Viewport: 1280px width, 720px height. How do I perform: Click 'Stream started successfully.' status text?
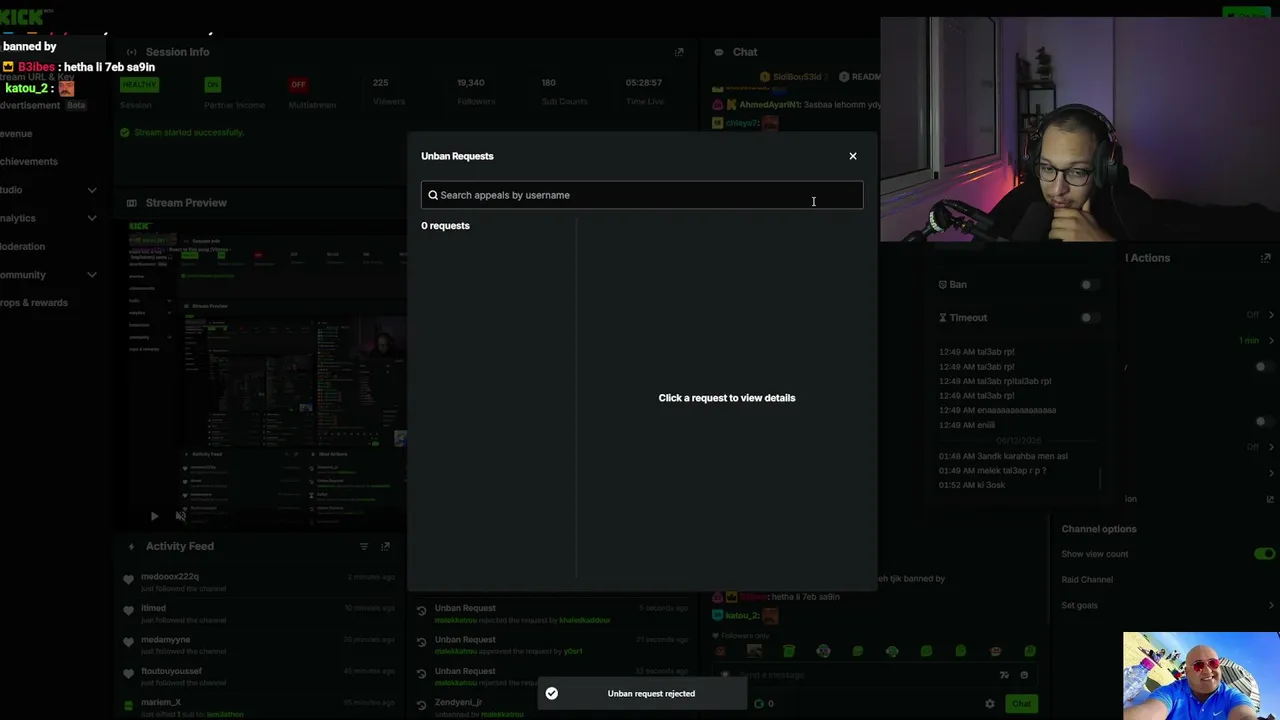coord(189,132)
